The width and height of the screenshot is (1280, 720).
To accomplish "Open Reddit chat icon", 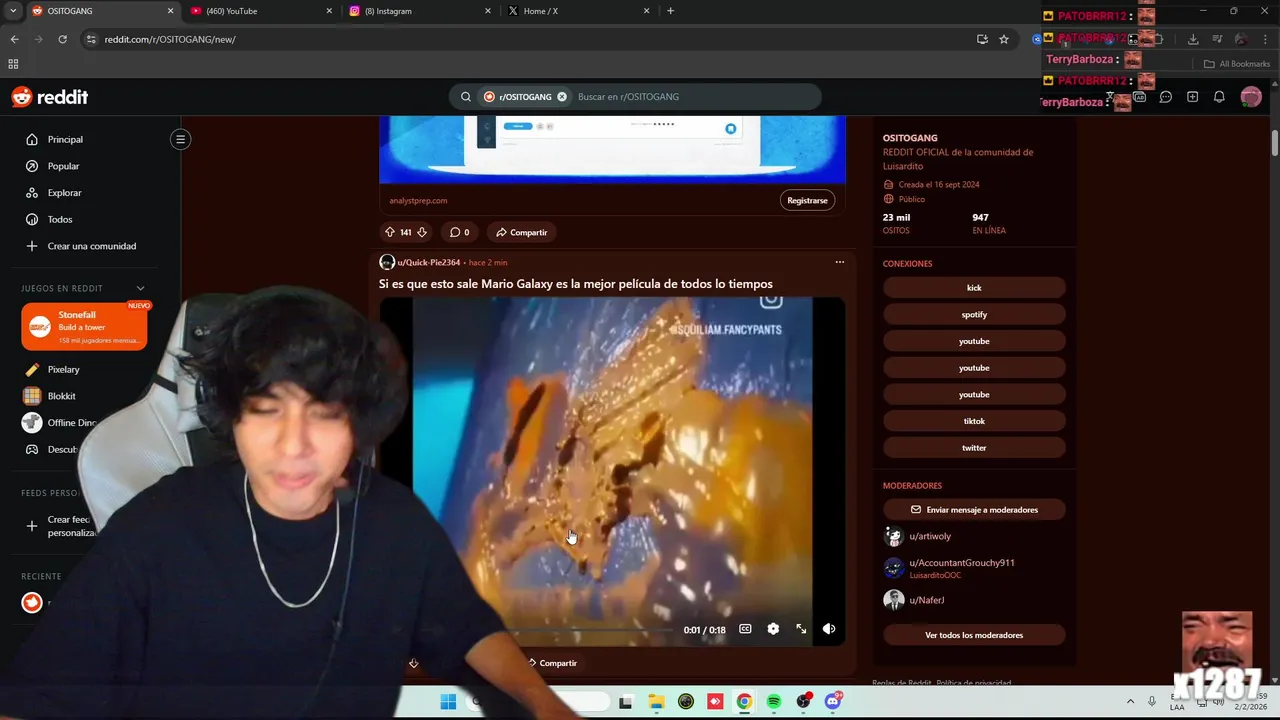I will [1166, 97].
